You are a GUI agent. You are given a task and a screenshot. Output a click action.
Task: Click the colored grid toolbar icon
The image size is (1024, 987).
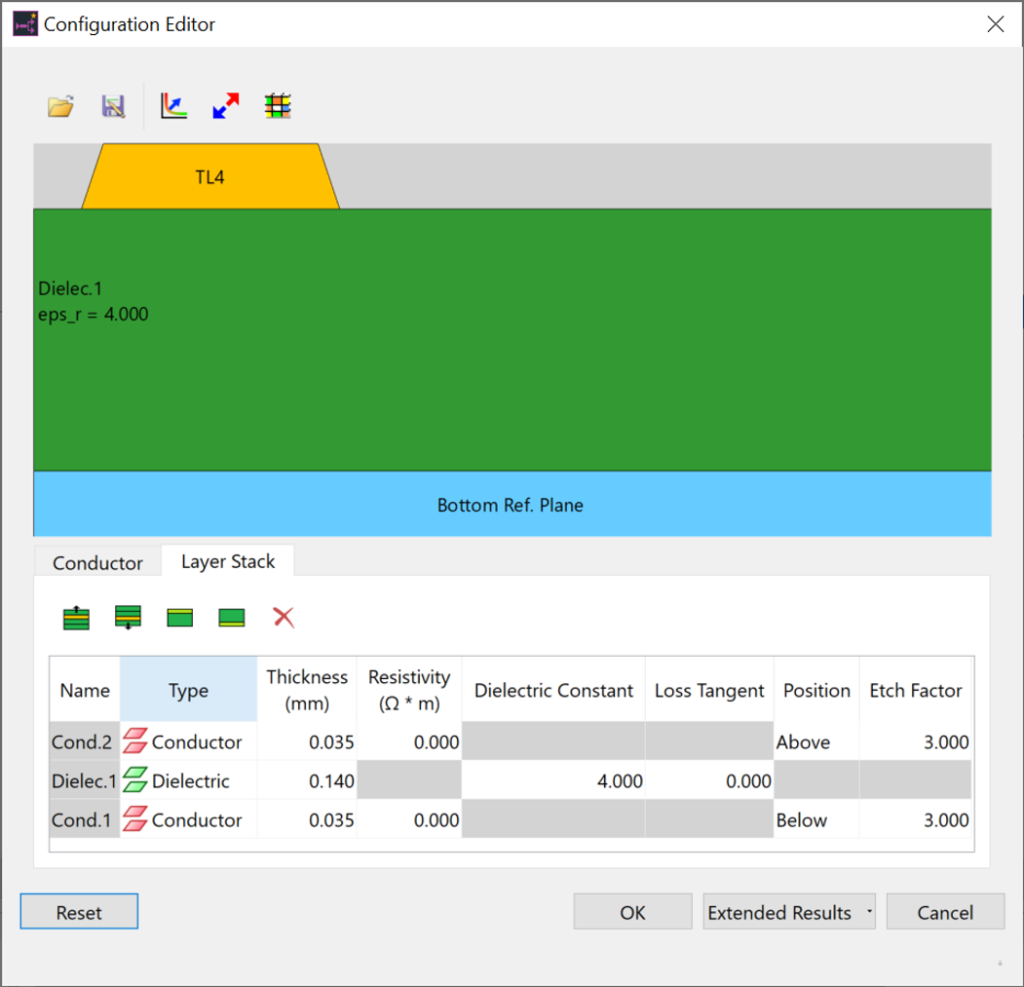pyautogui.click(x=278, y=106)
